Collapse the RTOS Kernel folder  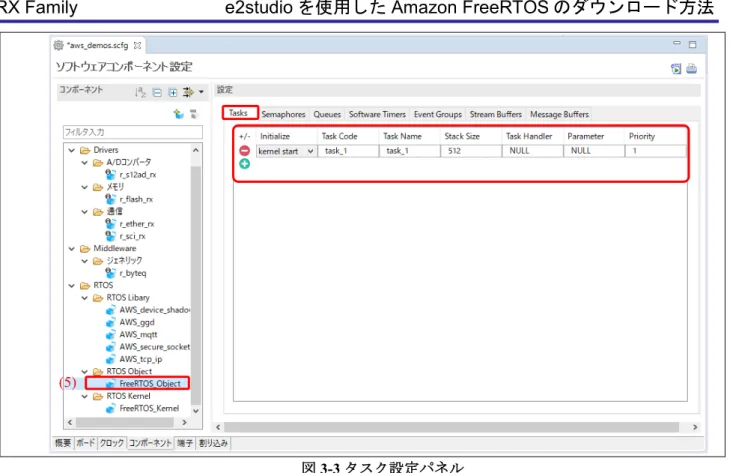84,396
